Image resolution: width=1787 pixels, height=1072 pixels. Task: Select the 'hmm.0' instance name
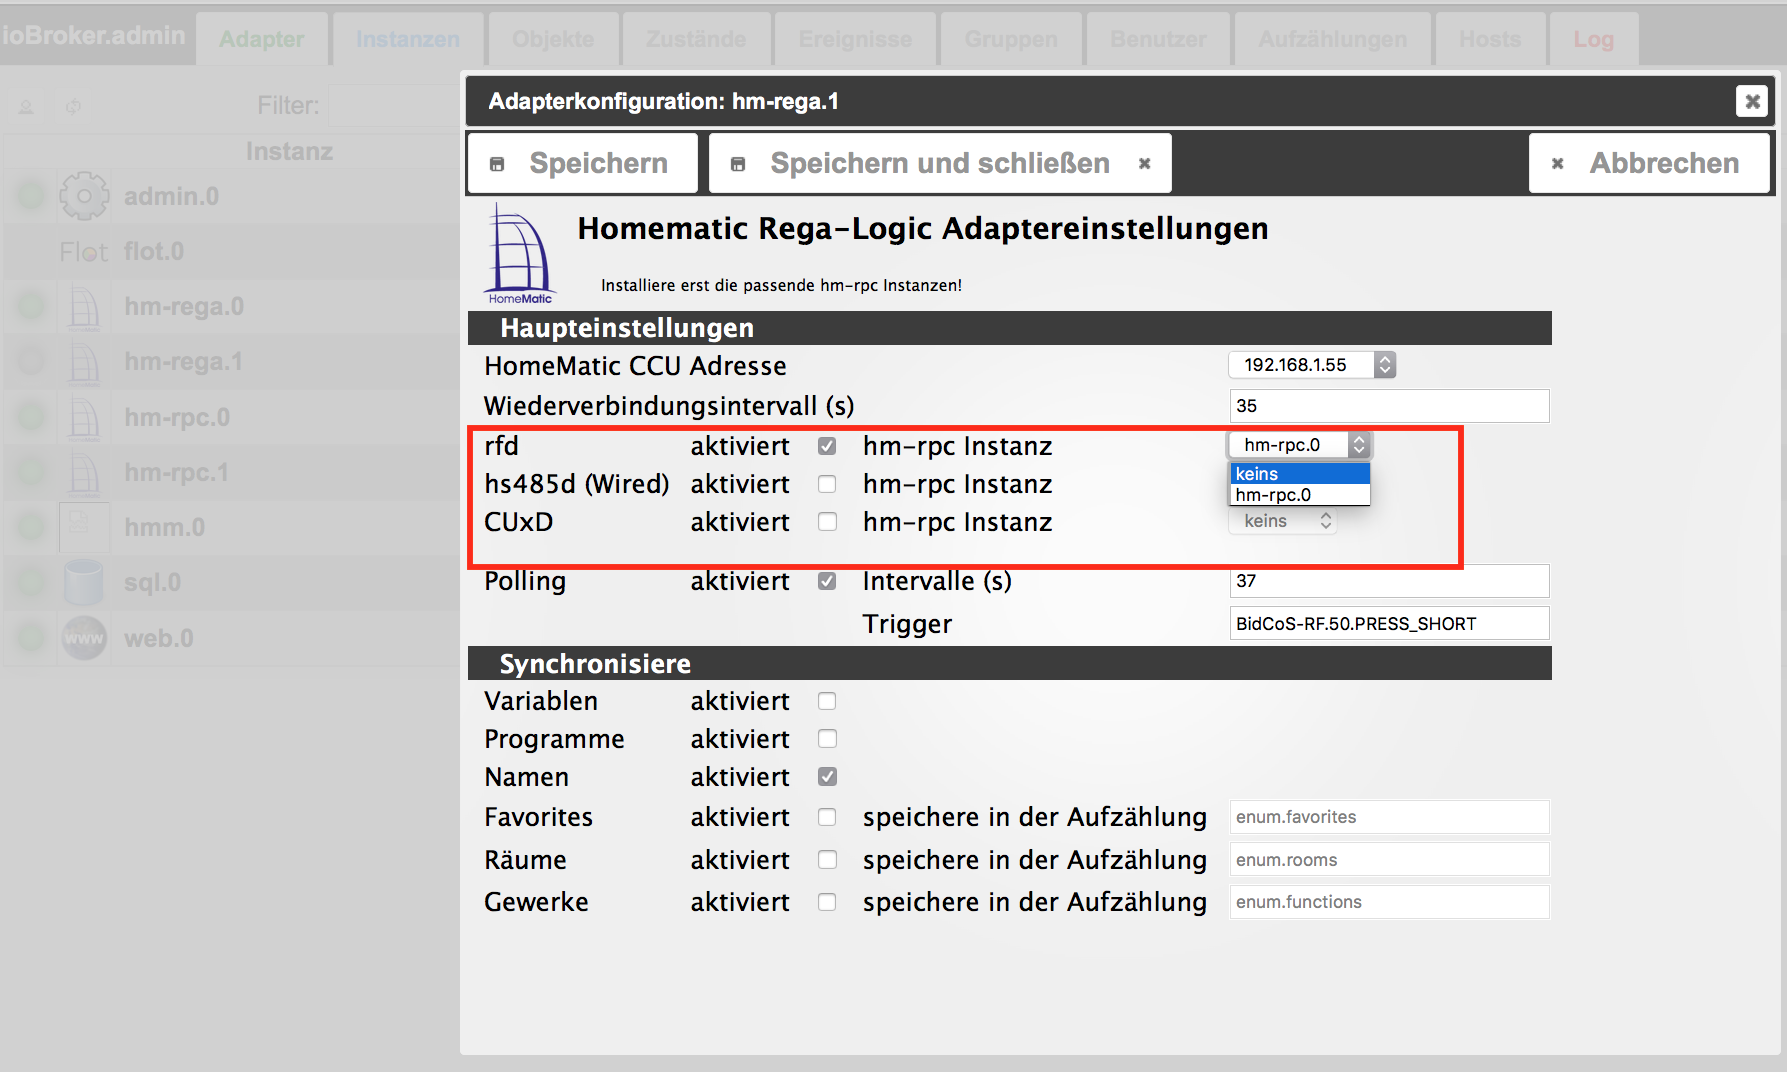(164, 527)
